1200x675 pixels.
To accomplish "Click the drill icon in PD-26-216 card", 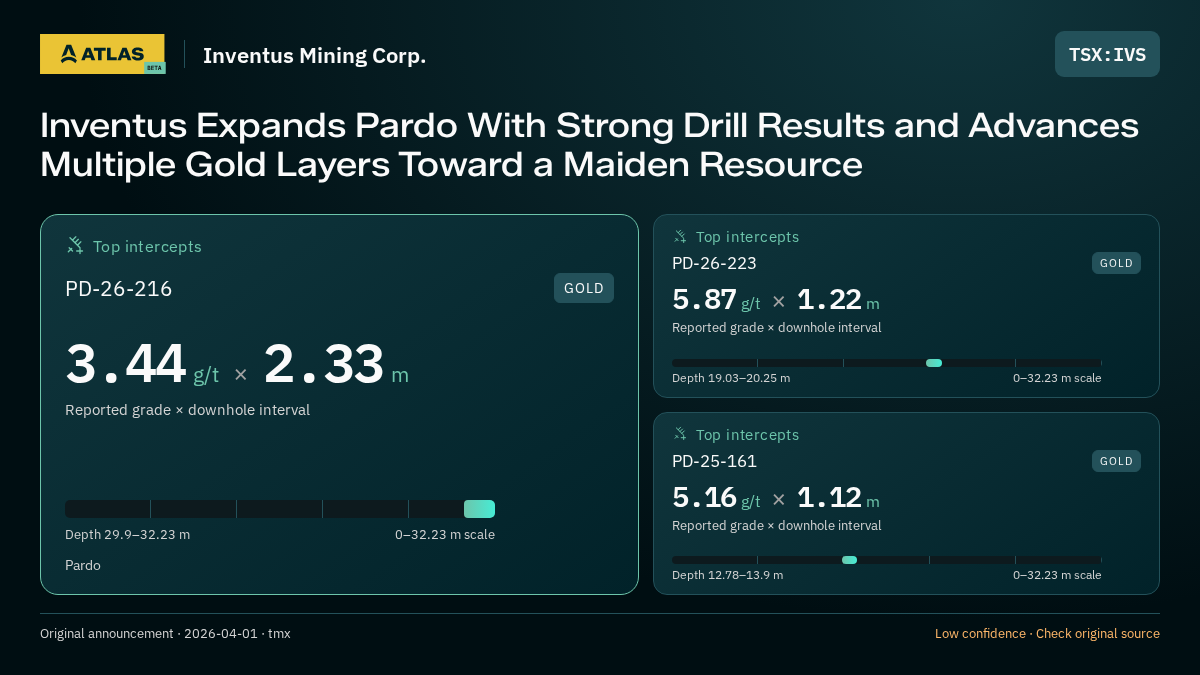I will 75,245.
